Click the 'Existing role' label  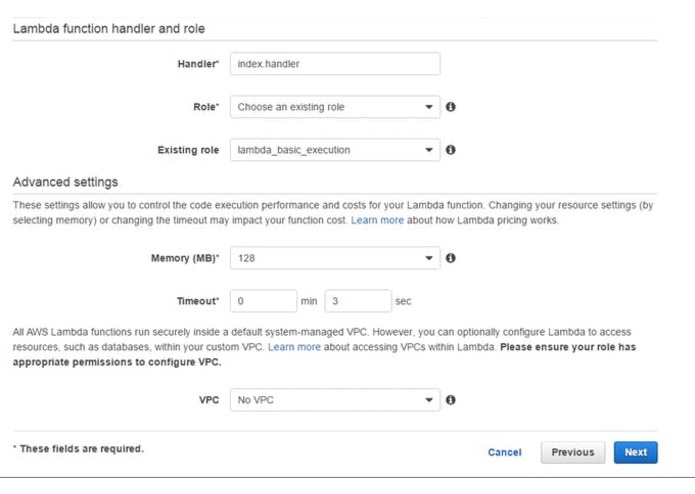tap(188, 150)
